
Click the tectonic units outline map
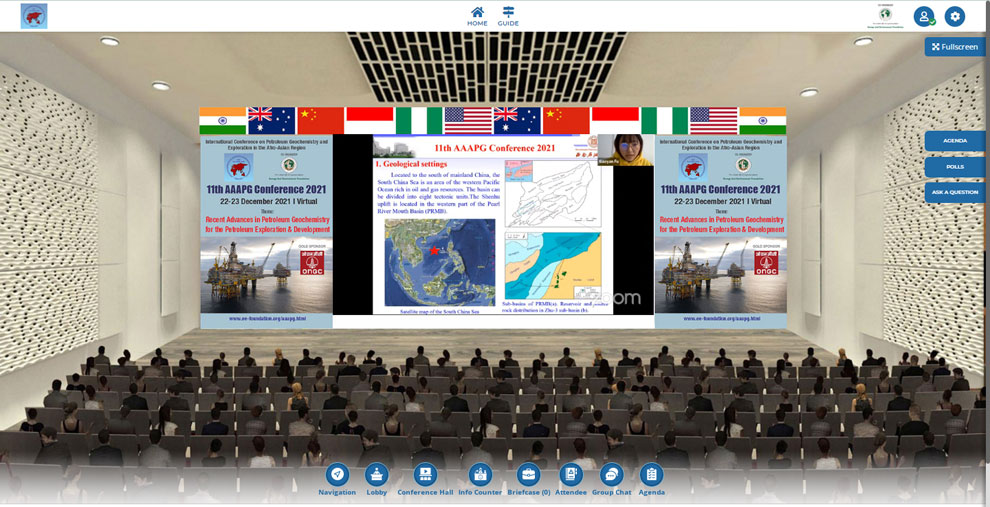pos(553,194)
